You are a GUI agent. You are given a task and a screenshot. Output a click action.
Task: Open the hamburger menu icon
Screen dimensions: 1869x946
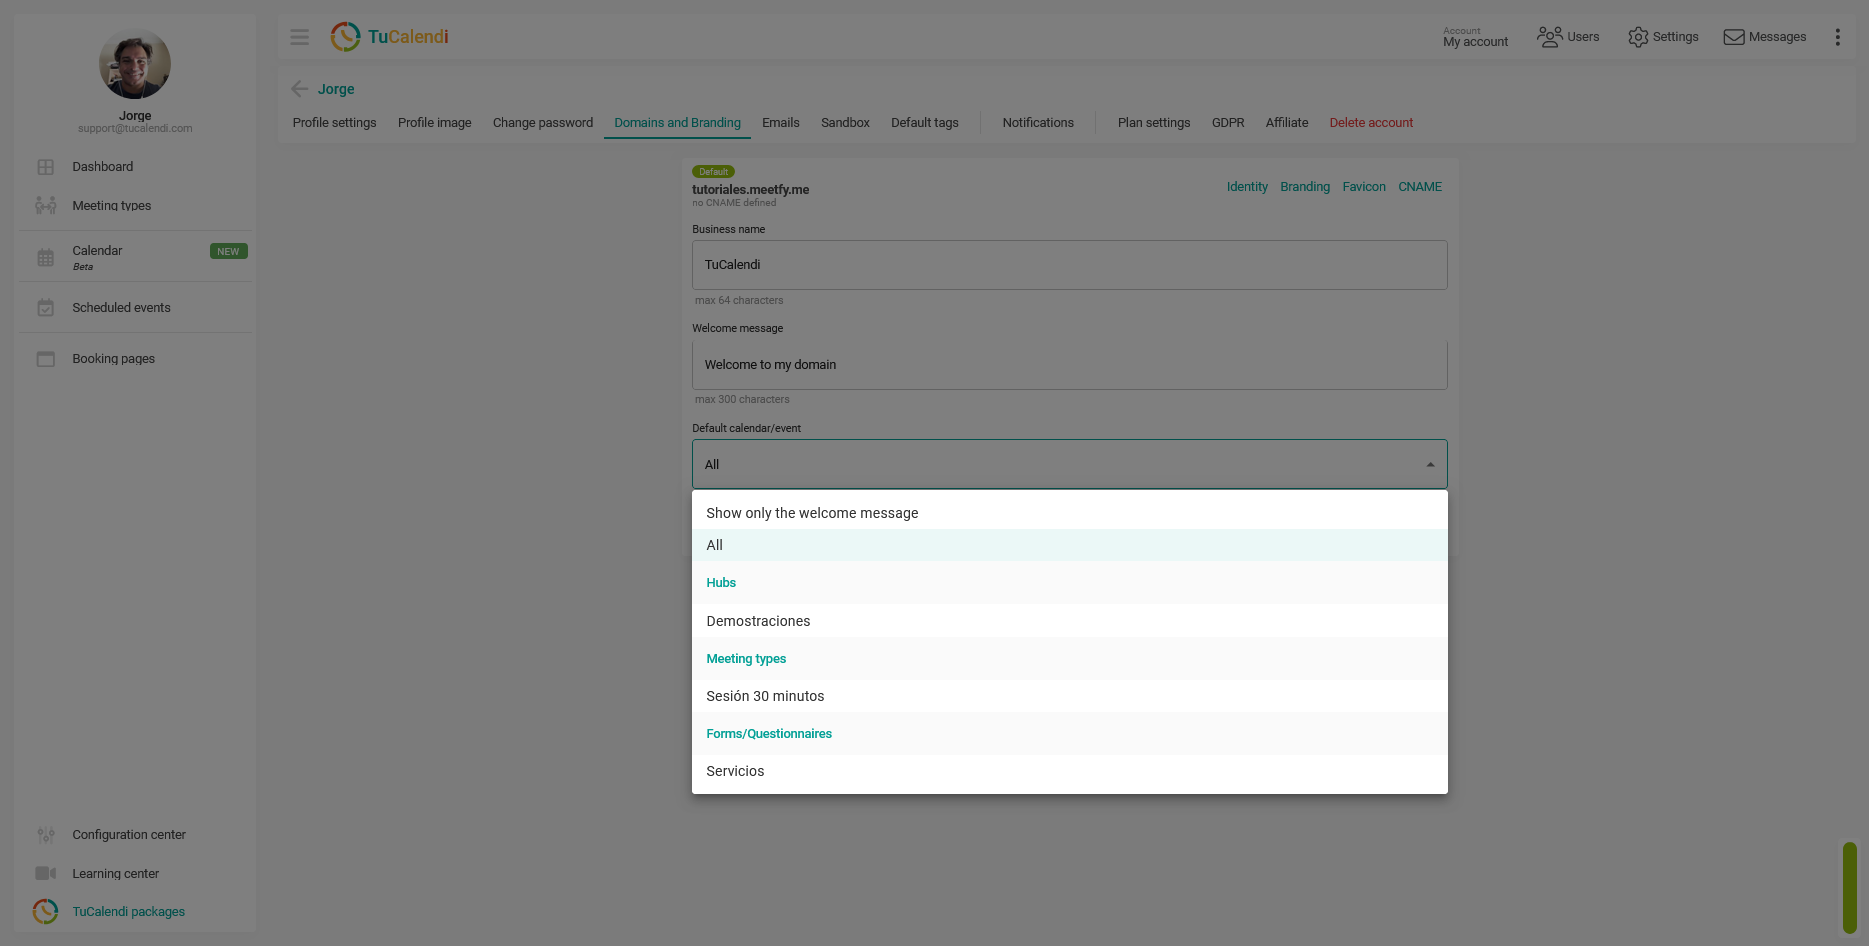click(x=299, y=37)
